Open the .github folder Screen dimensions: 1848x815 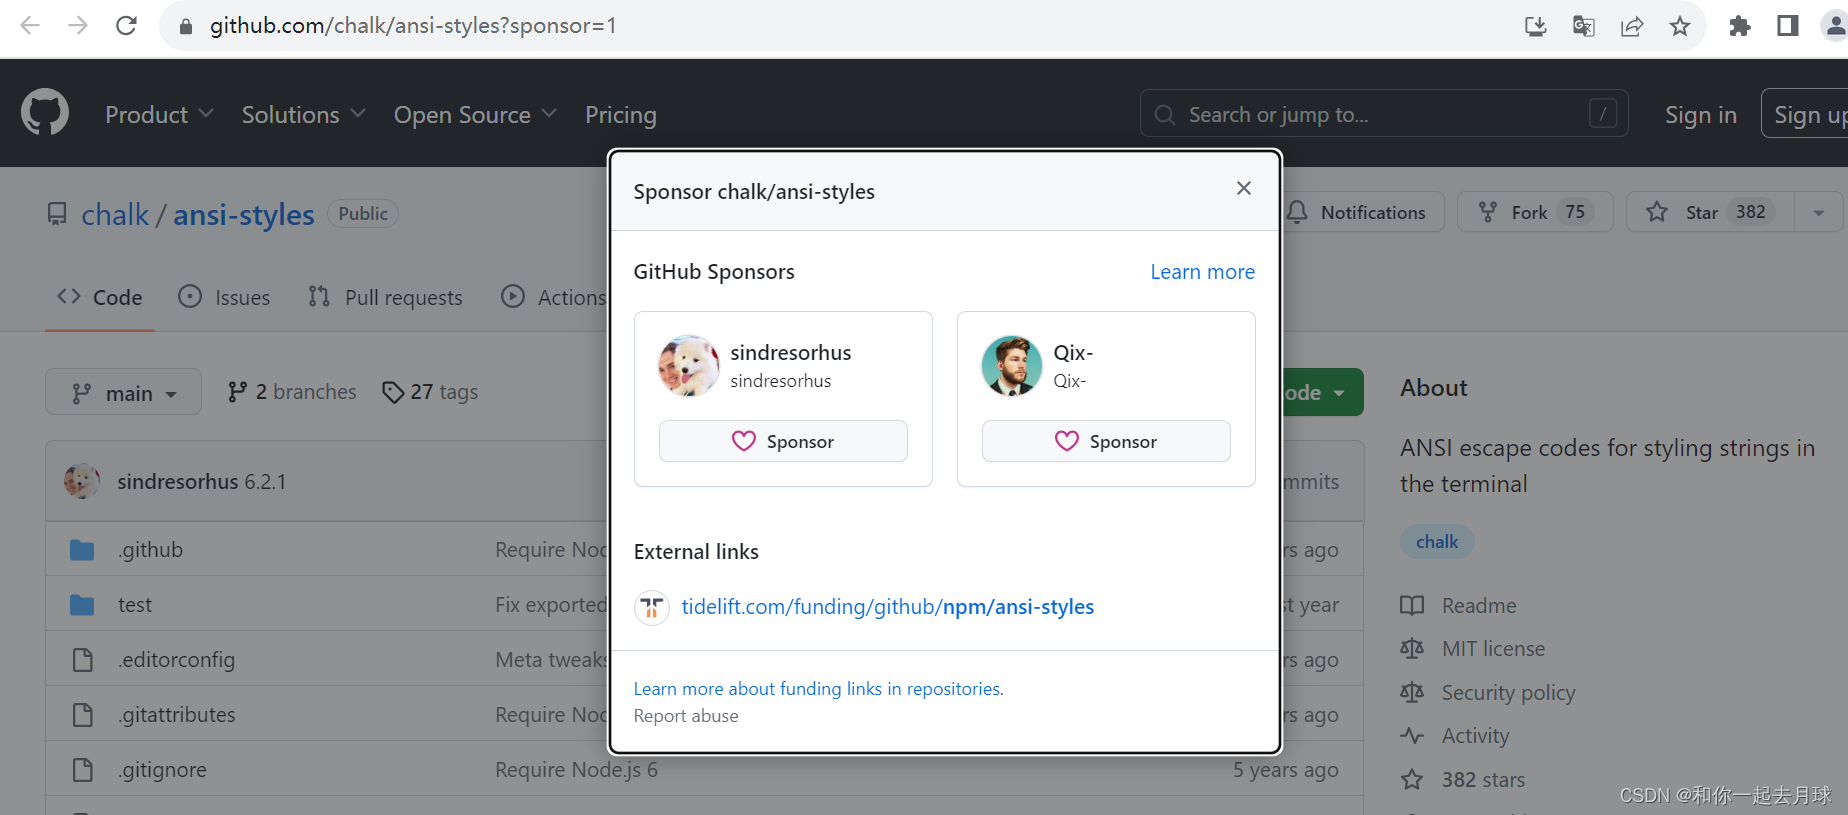click(150, 550)
